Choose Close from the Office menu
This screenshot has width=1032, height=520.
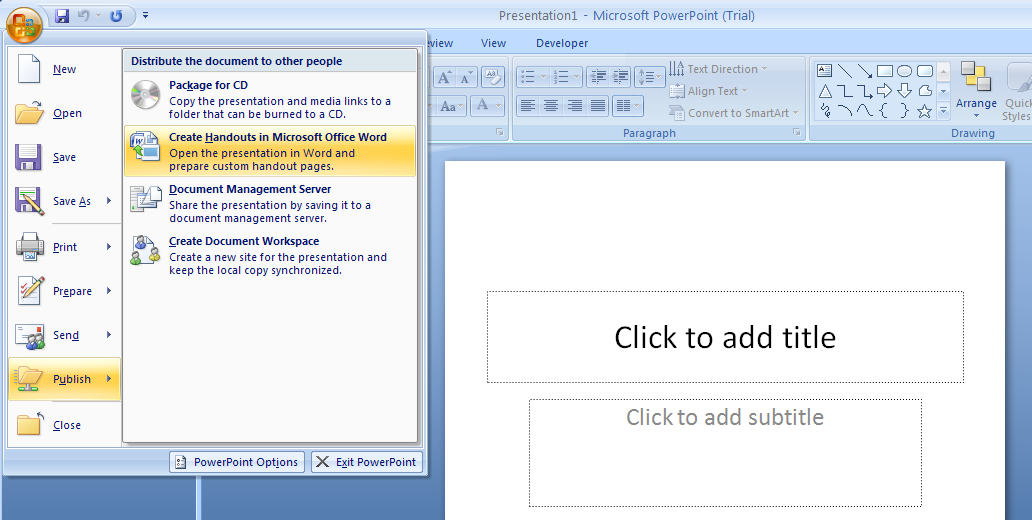click(x=64, y=425)
